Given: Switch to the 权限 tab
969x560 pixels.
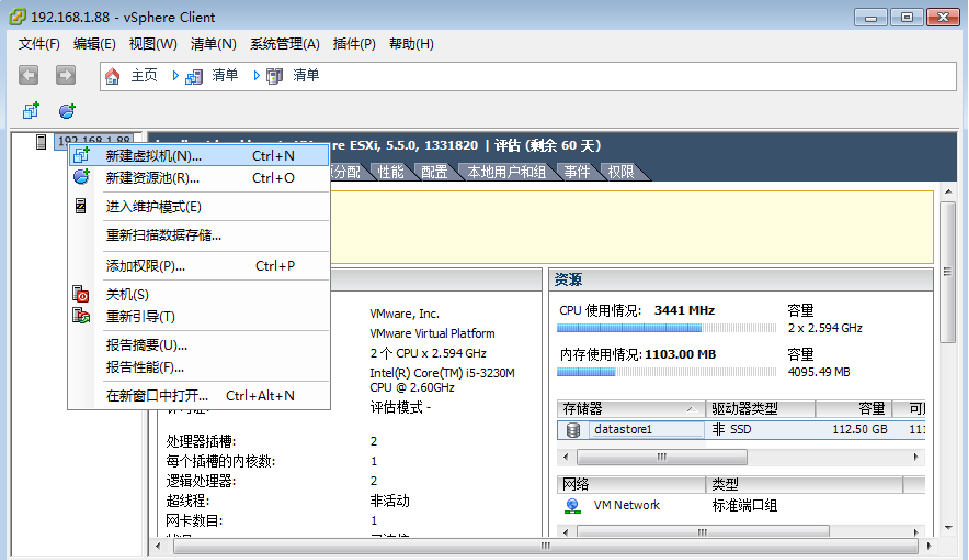Looking at the screenshot, I should point(620,172).
